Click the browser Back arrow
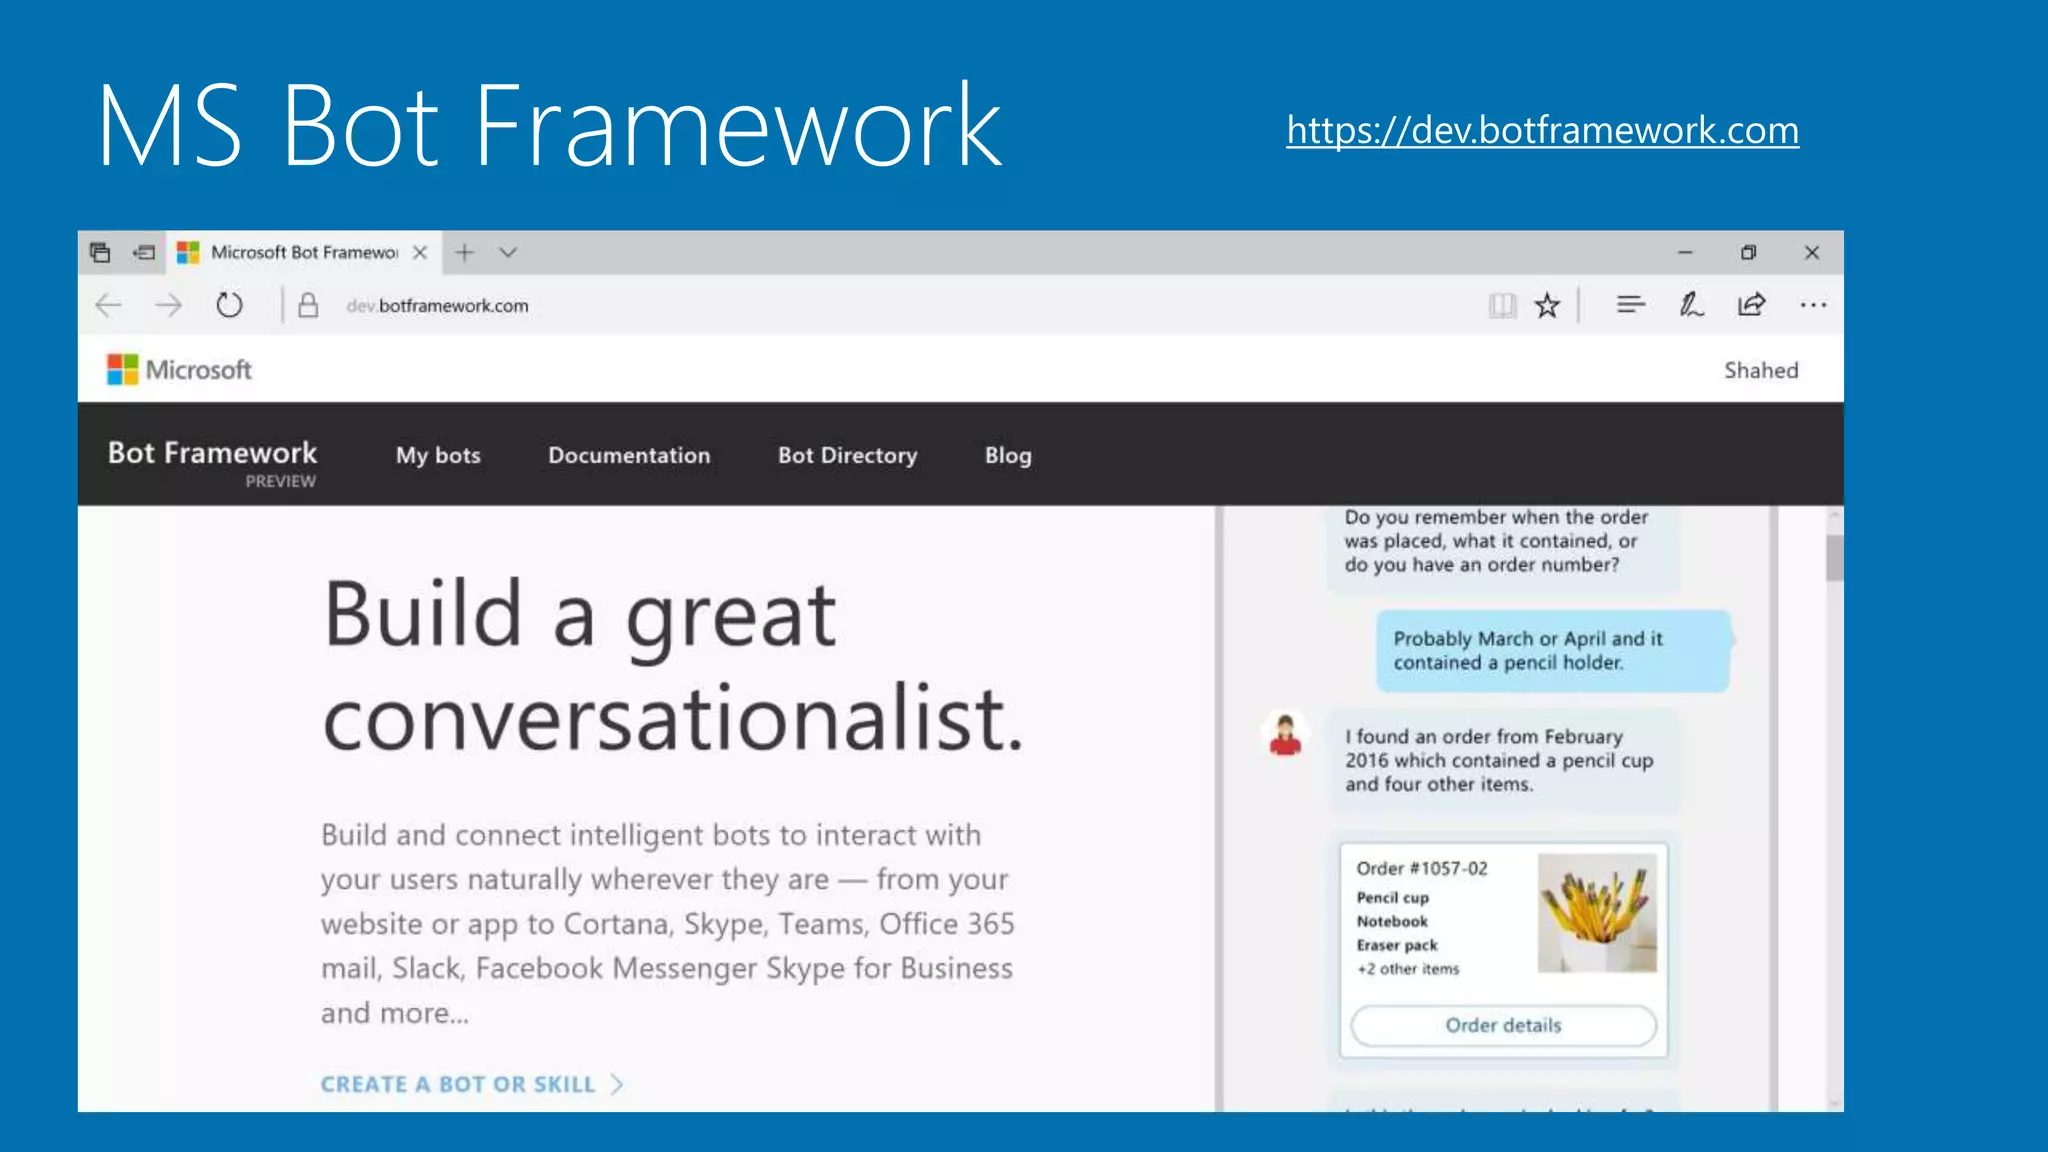 108,305
